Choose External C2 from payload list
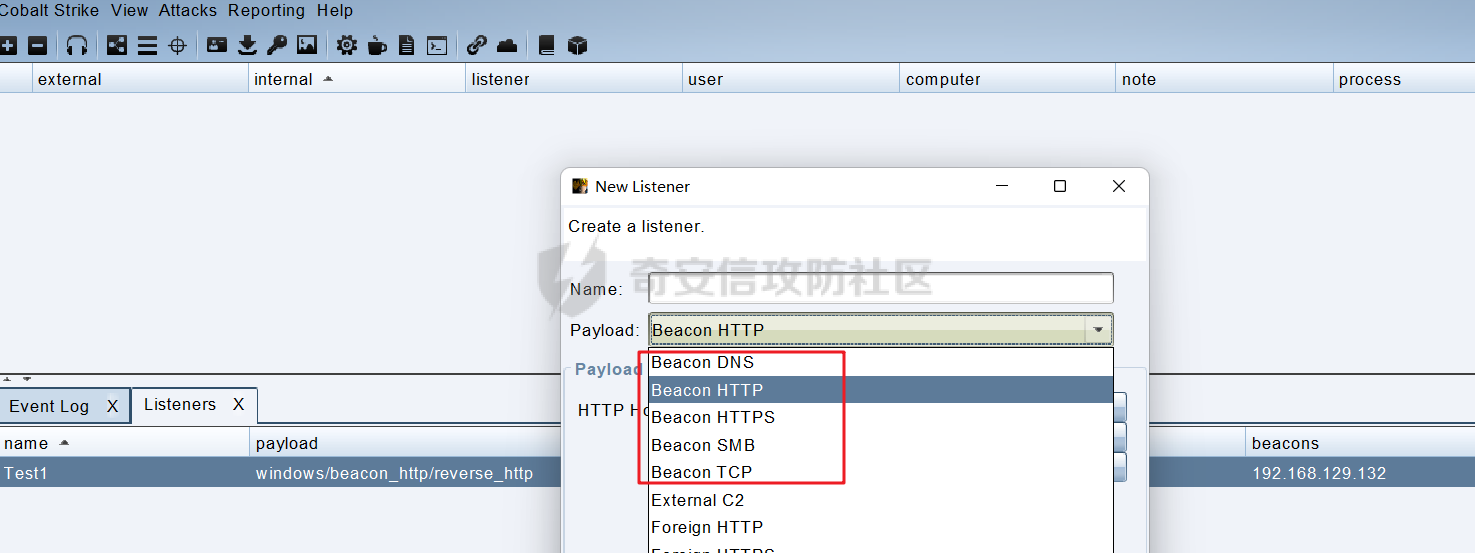 pos(881,500)
